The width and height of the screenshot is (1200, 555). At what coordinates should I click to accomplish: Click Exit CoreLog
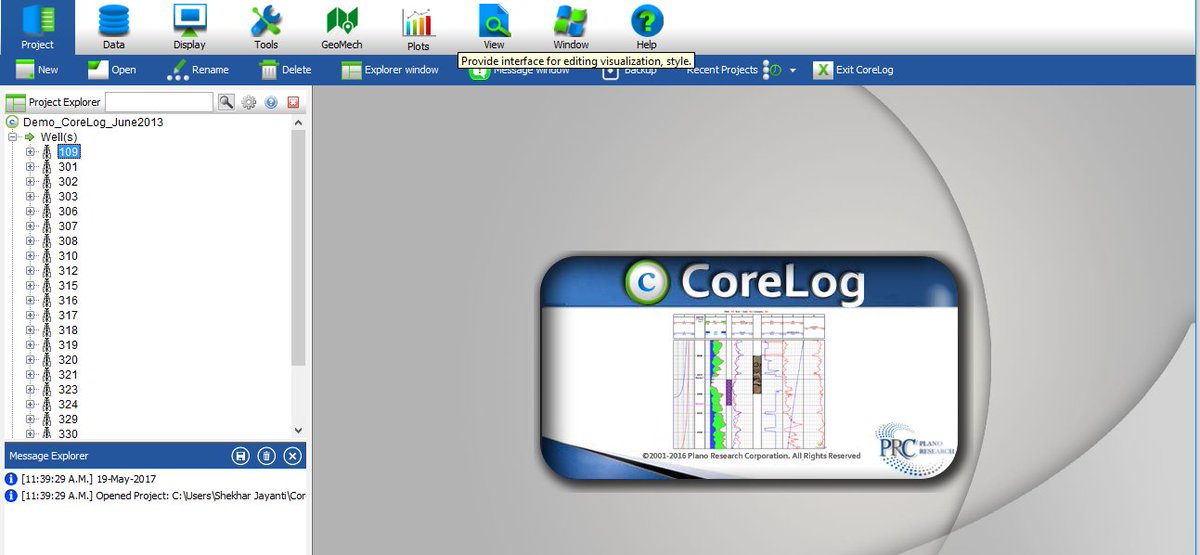[853, 70]
